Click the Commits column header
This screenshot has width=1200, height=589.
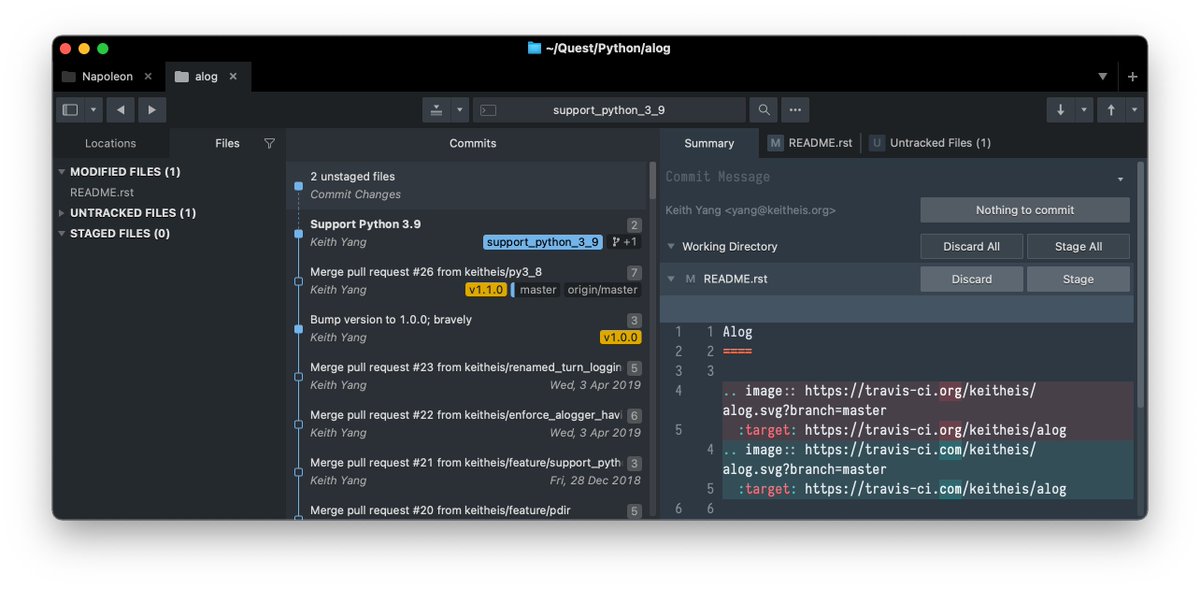coord(472,143)
